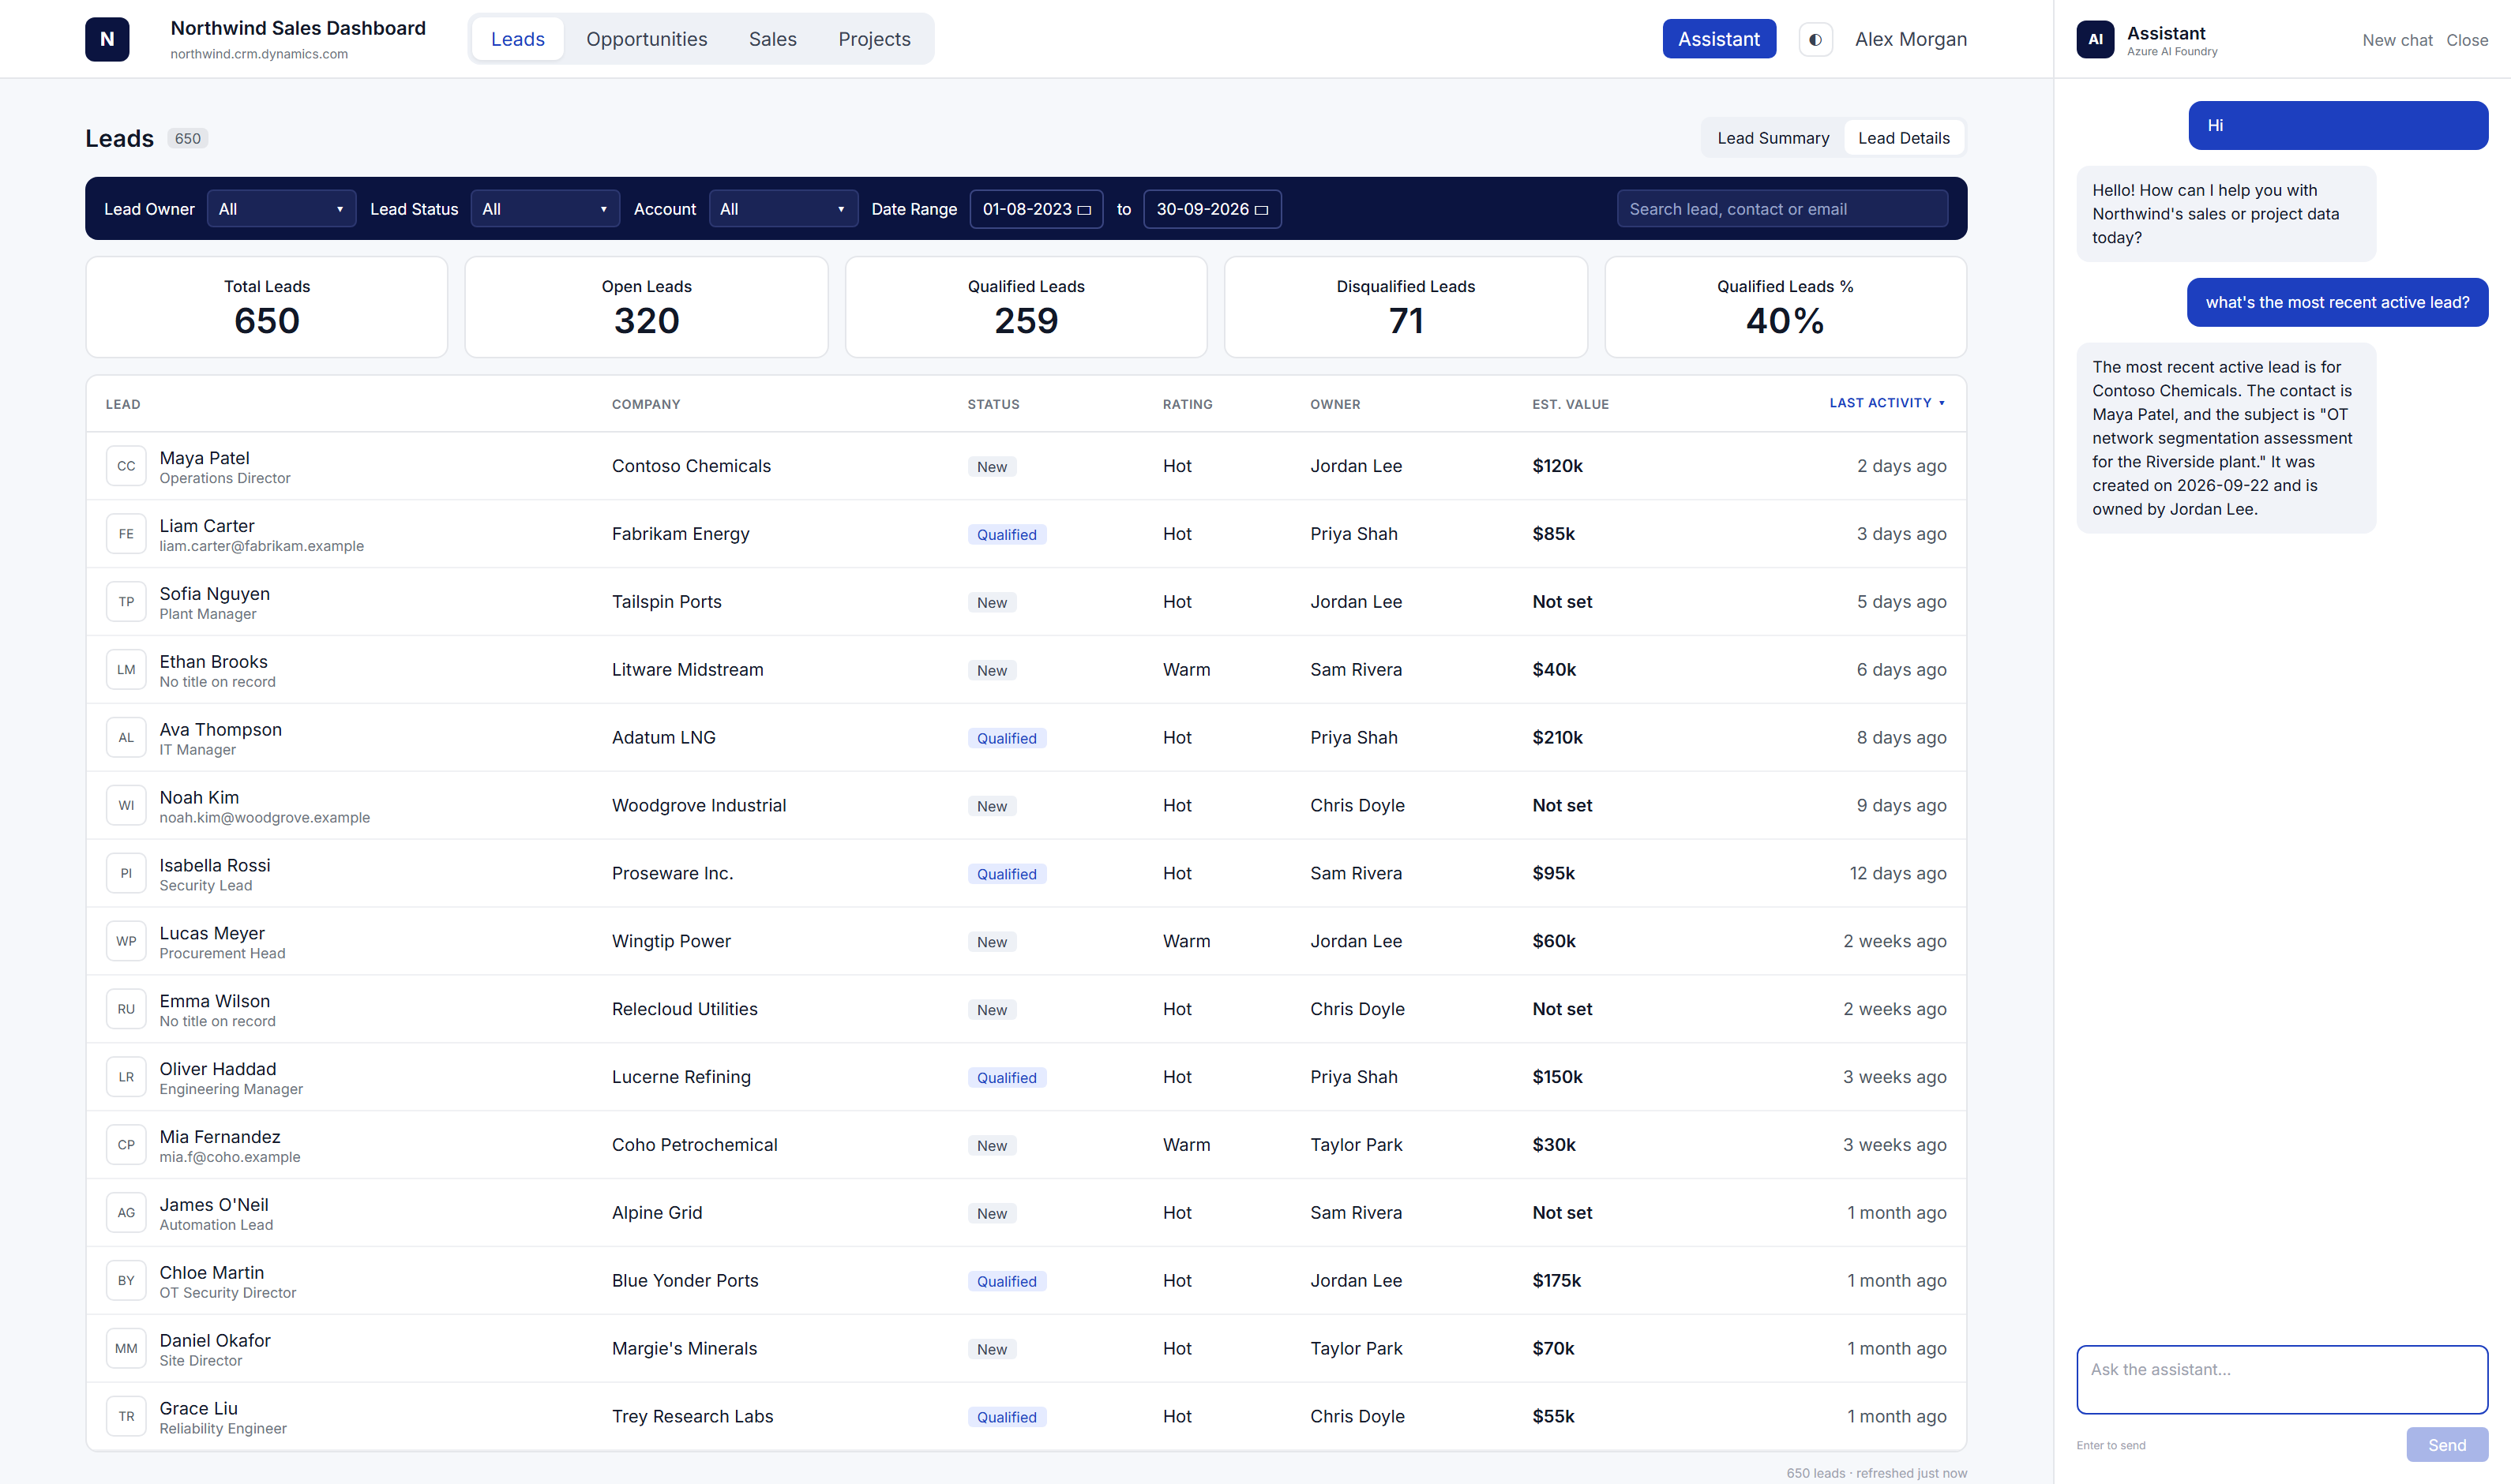Select the Contoso Chemicals company cell
The width and height of the screenshot is (2511, 1484).
[x=691, y=466]
